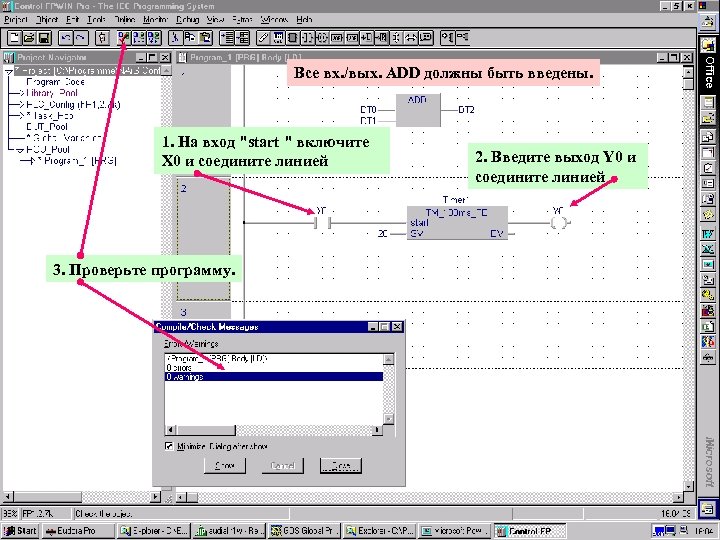The image size is (720, 540).
Task: Select the DUT_Pool tree item
Action: tap(47, 127)
